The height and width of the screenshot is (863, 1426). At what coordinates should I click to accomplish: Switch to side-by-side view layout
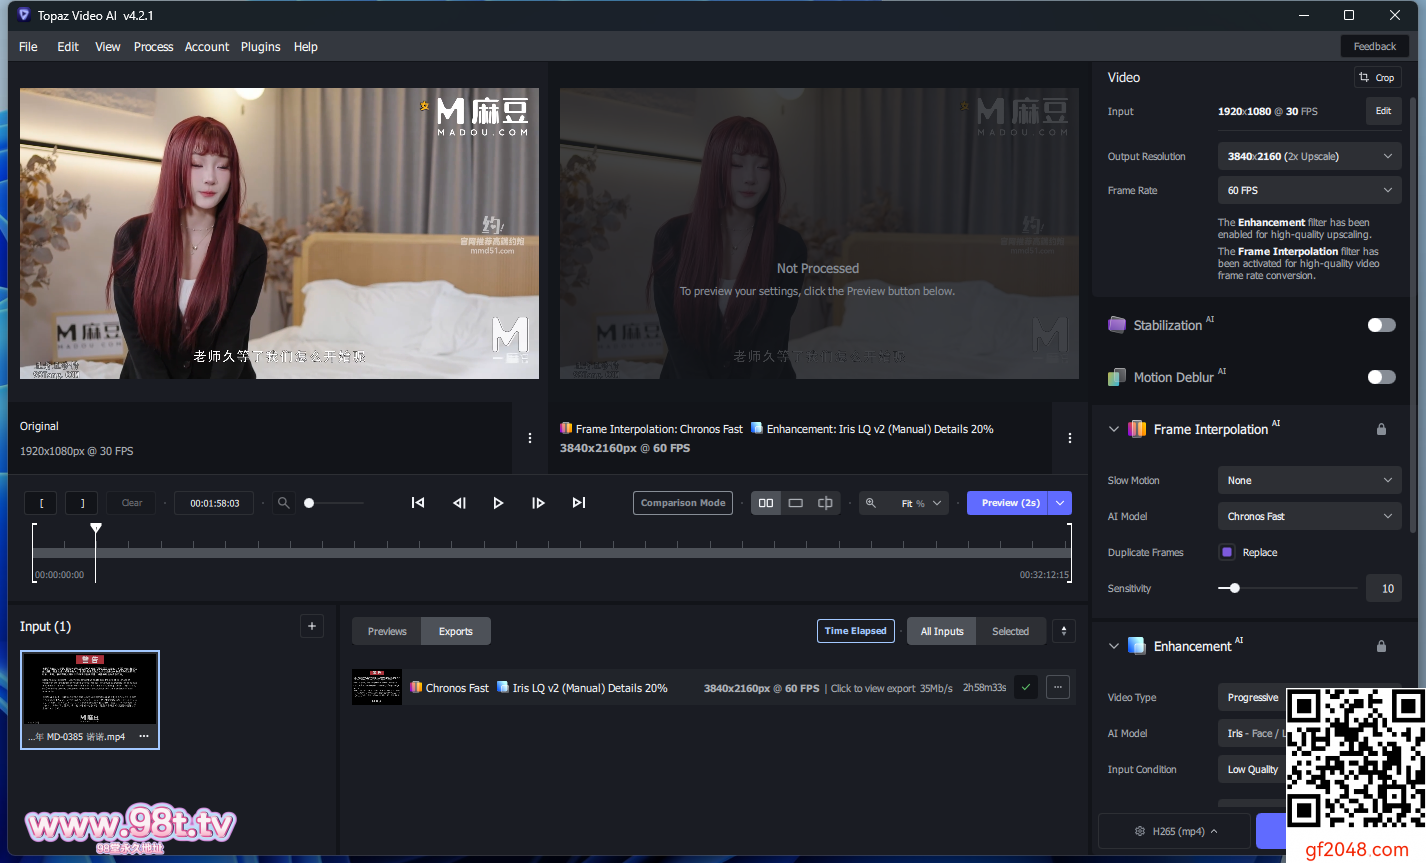point(766,503)
